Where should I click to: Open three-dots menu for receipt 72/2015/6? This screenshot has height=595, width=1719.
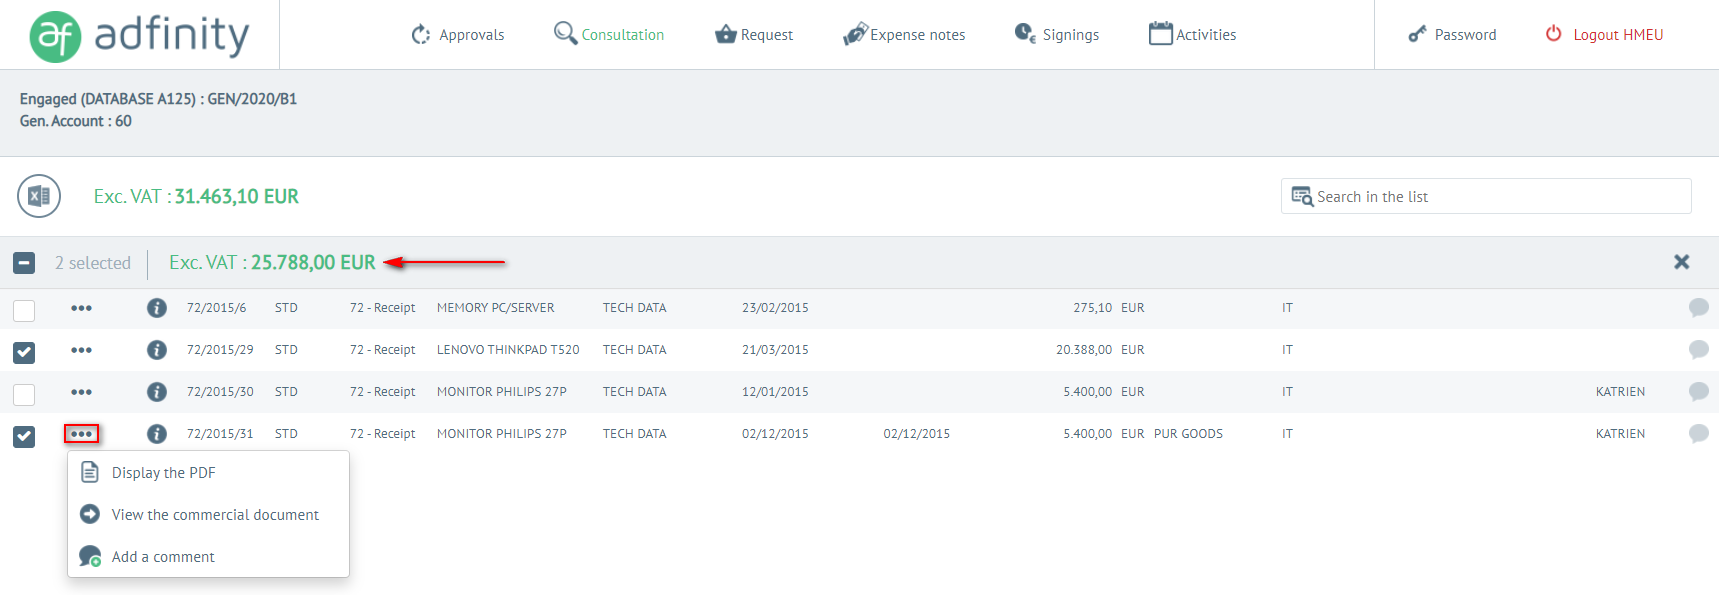(x=81, y=308)
